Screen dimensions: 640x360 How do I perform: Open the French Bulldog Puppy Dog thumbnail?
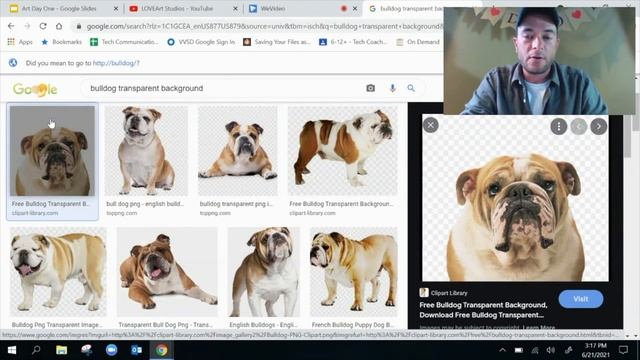(353, 272)
